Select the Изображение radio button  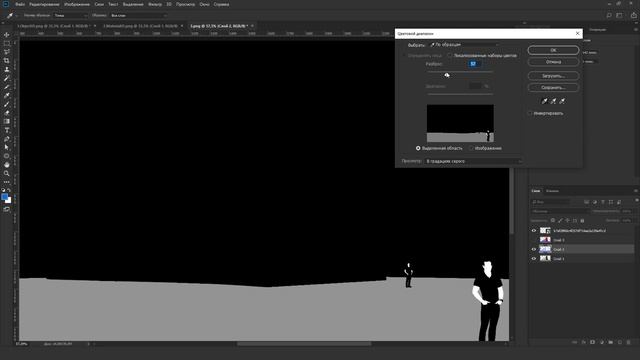click(471, 148)
